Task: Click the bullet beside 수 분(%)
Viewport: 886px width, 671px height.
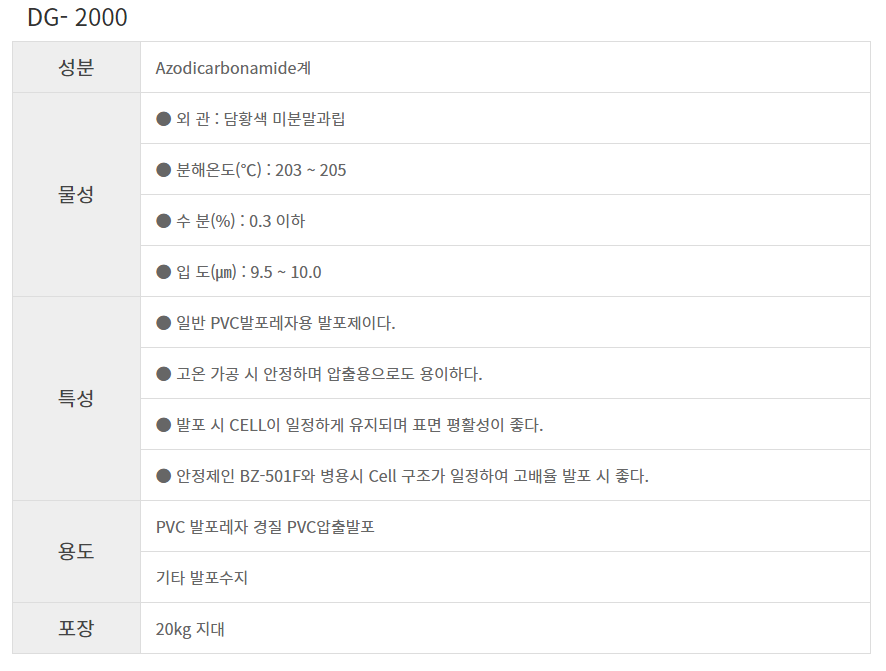Action: point(164,221)
